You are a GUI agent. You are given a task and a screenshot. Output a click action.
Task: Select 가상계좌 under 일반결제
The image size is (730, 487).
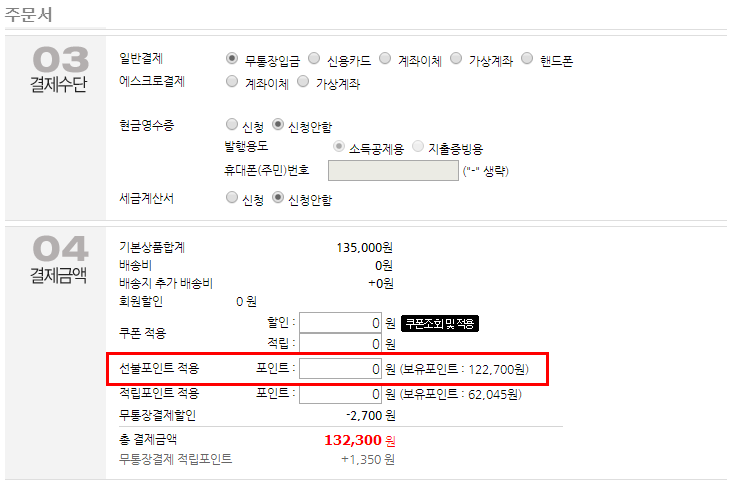click(x=457, y=60)
